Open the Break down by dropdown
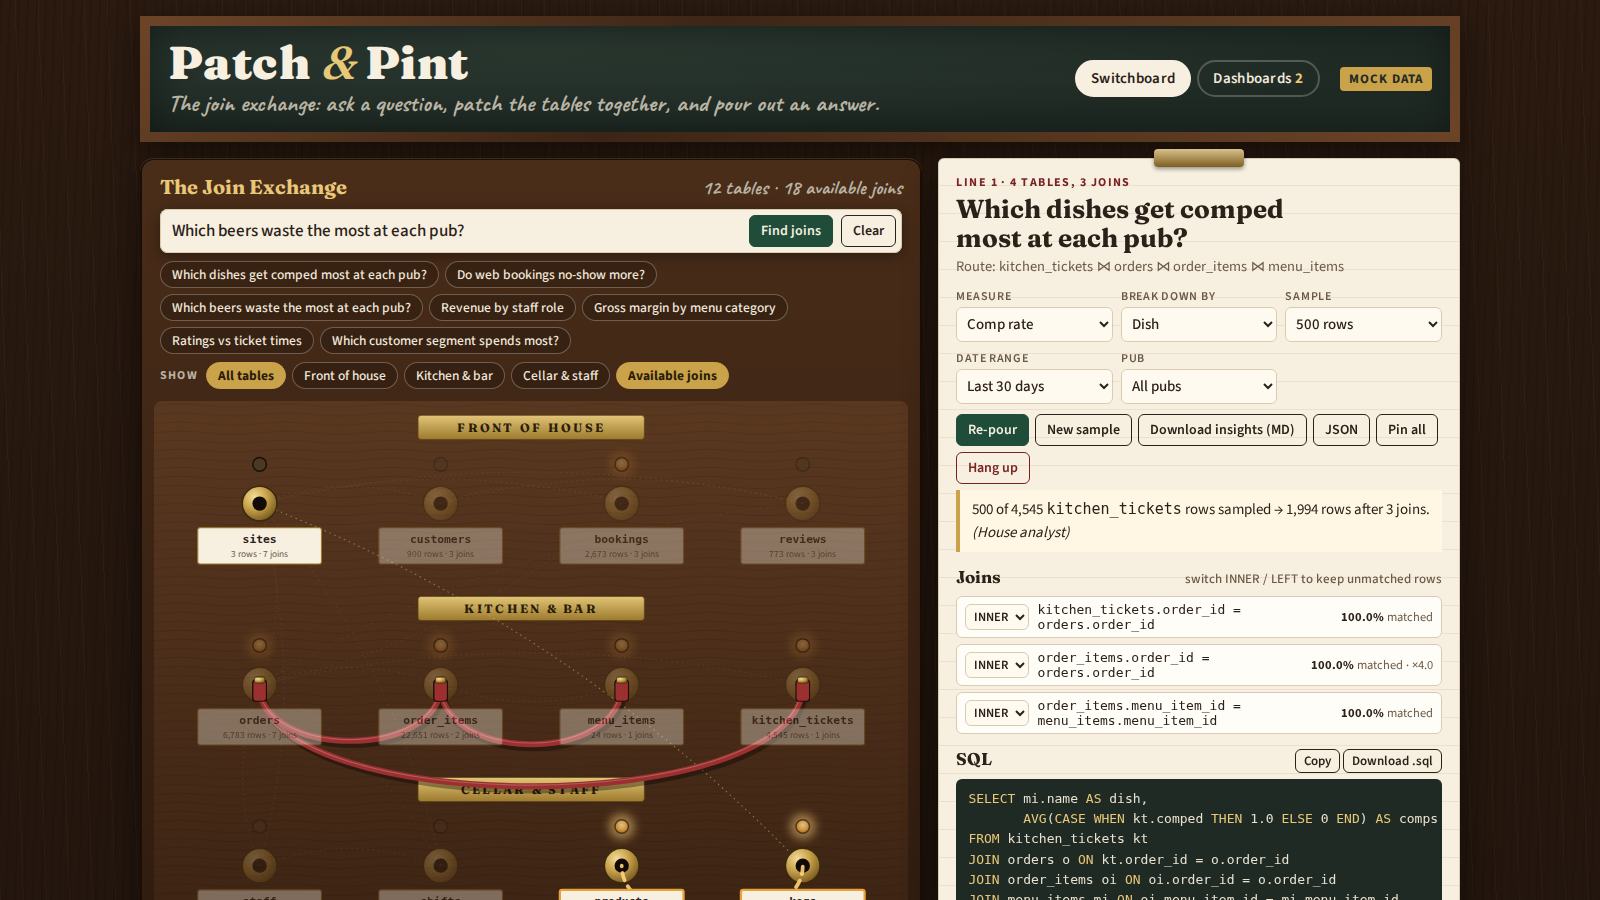The width and height of the screenshot is (1600, 900). pos(1199,324)
